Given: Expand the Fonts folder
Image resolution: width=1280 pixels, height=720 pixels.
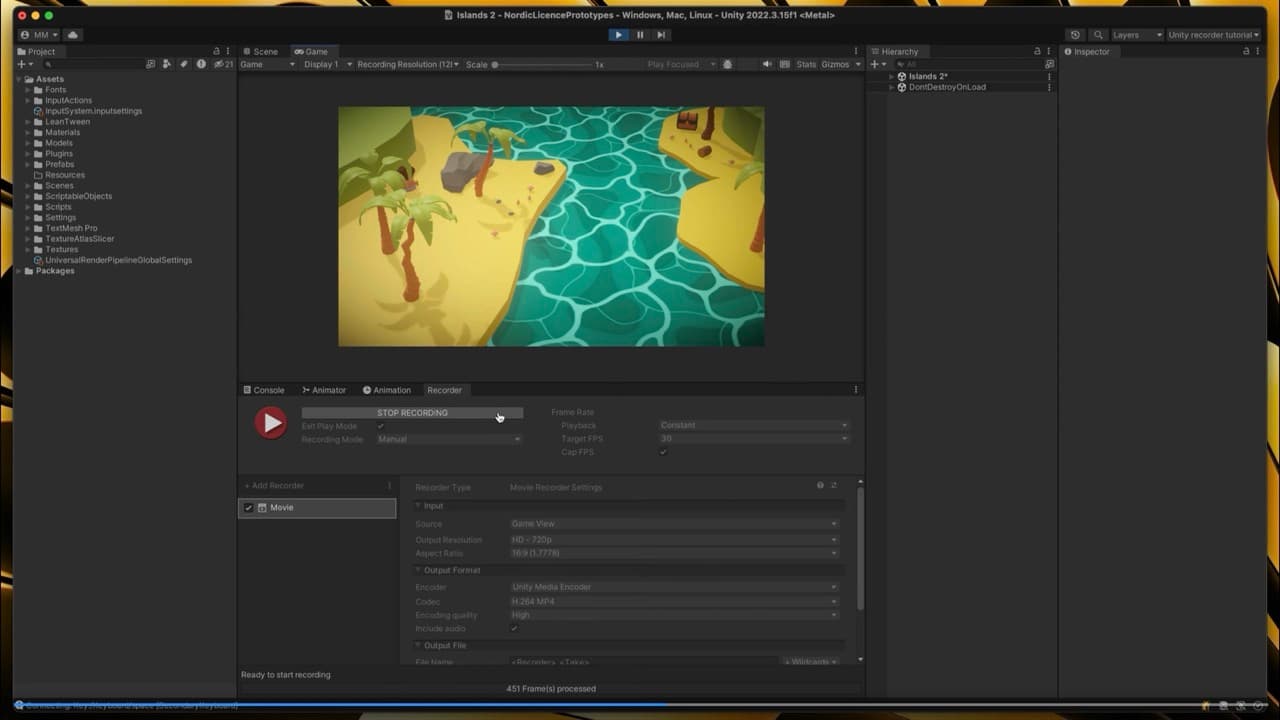Looking at the screenshot, I should [x=28, y=90].
